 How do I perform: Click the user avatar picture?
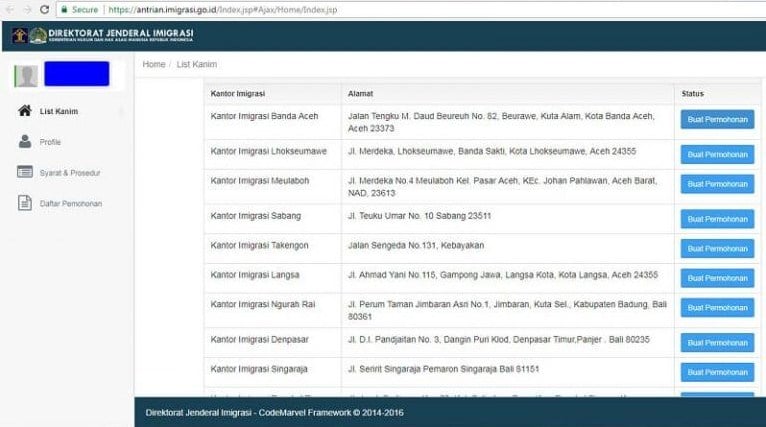pos(26,76)
